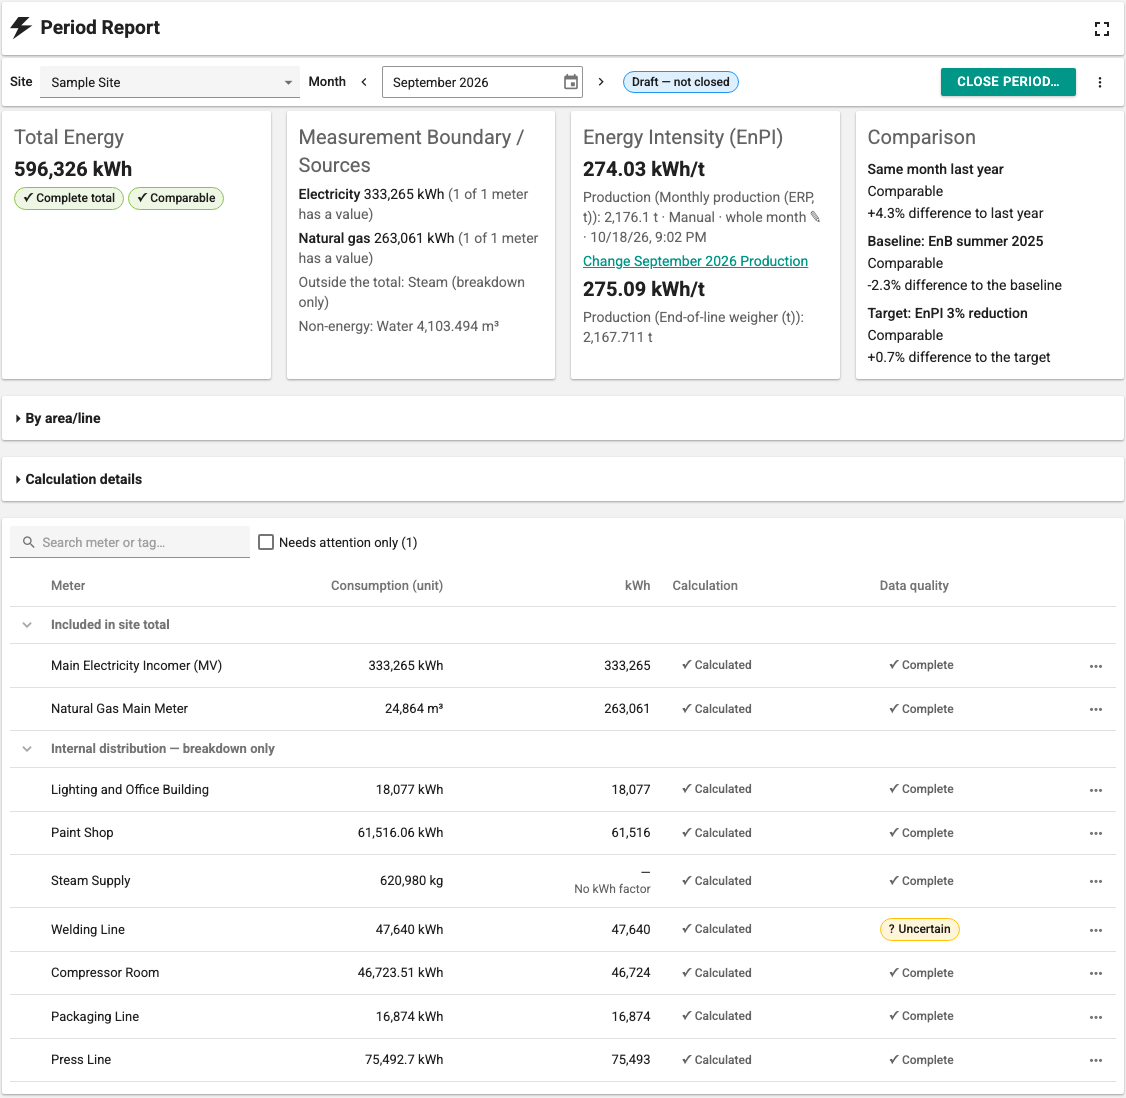The image size is (1126, 1098).
Task: Open the vertical three-dot overflow menu
Action: [x=1099, y=82]
